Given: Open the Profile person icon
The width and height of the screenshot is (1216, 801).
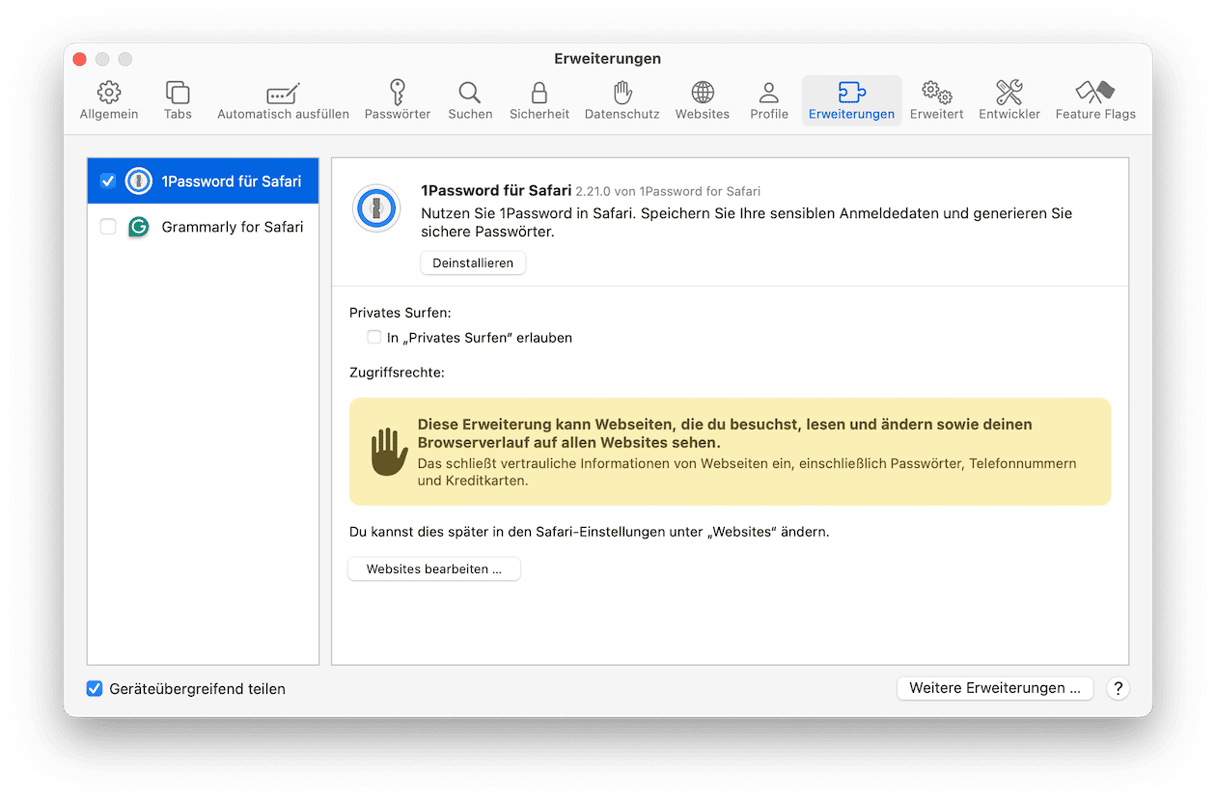Looking at the screenshot, I should tap(769, 94).
